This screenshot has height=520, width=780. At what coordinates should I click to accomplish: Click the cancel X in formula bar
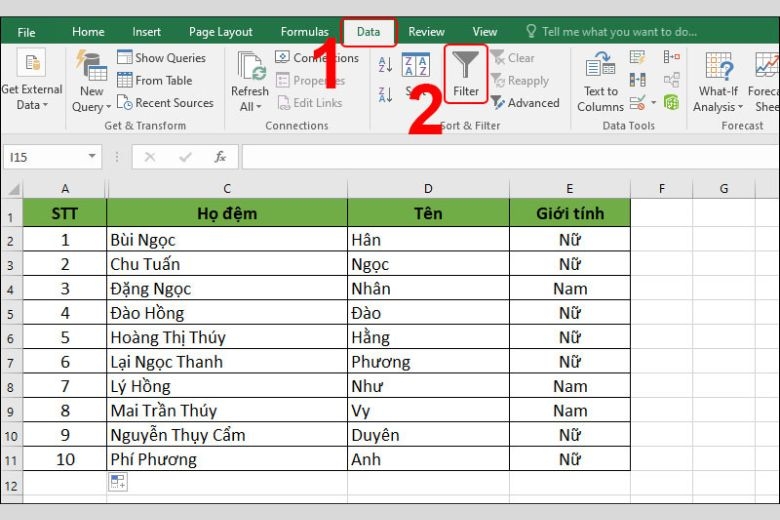click(x=150, y=157)
